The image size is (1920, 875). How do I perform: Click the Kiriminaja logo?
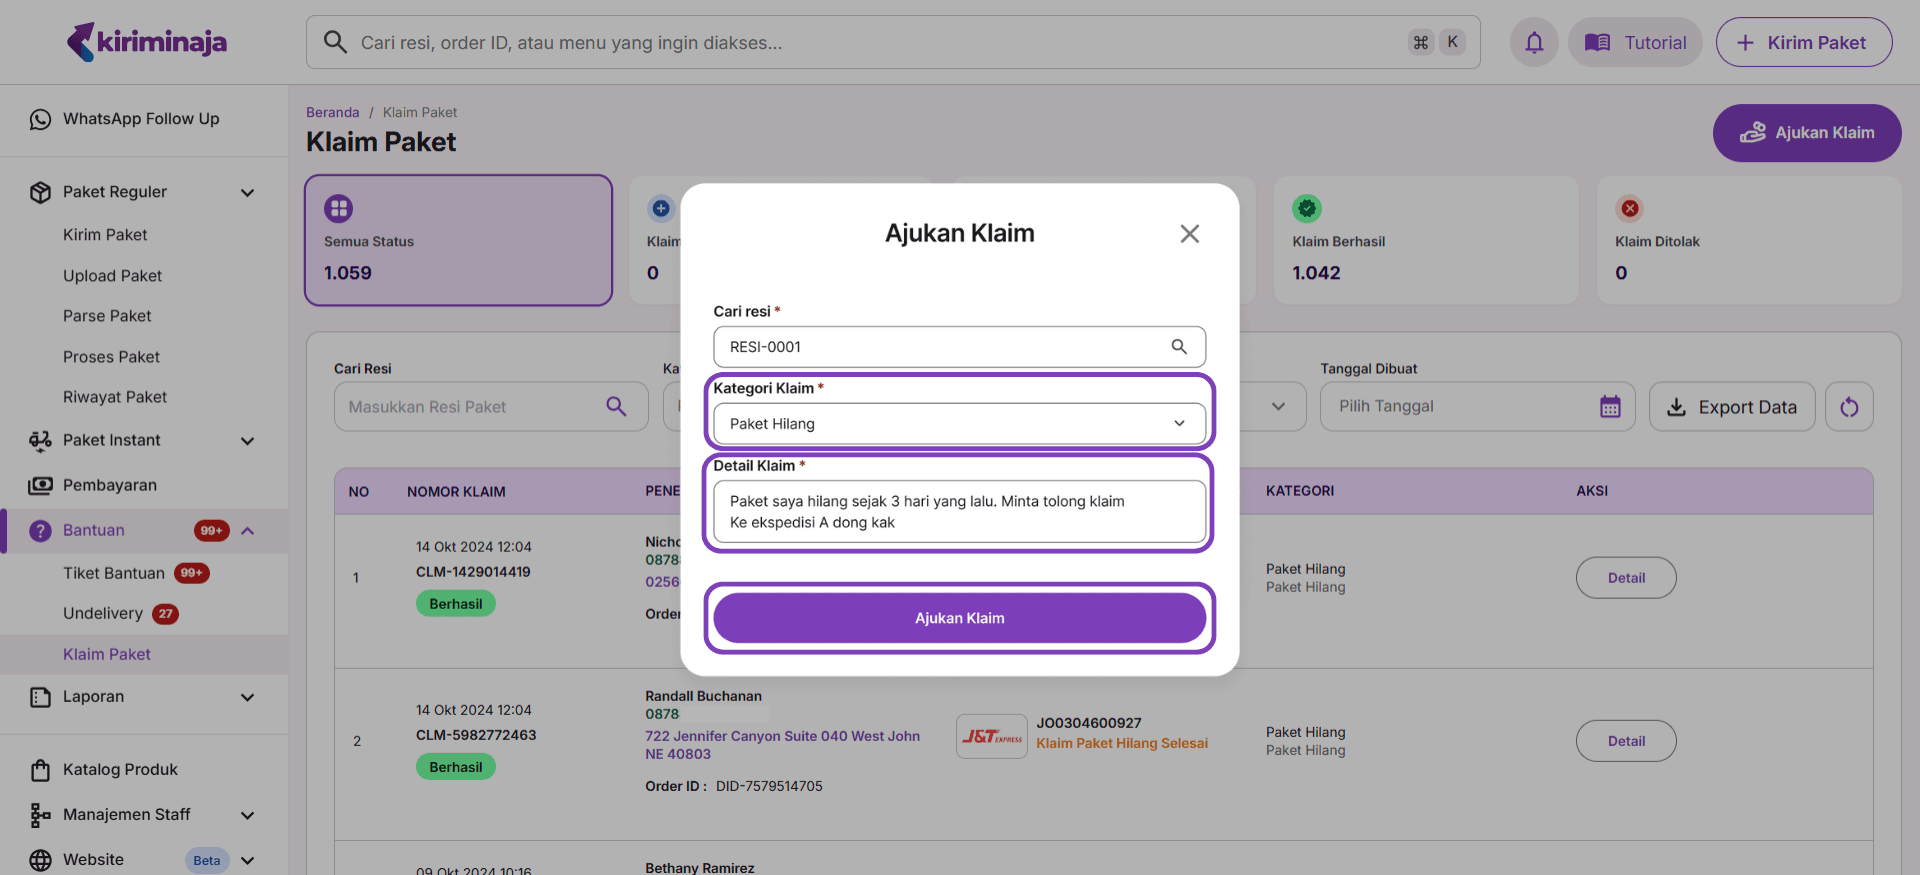coord(147,42)
